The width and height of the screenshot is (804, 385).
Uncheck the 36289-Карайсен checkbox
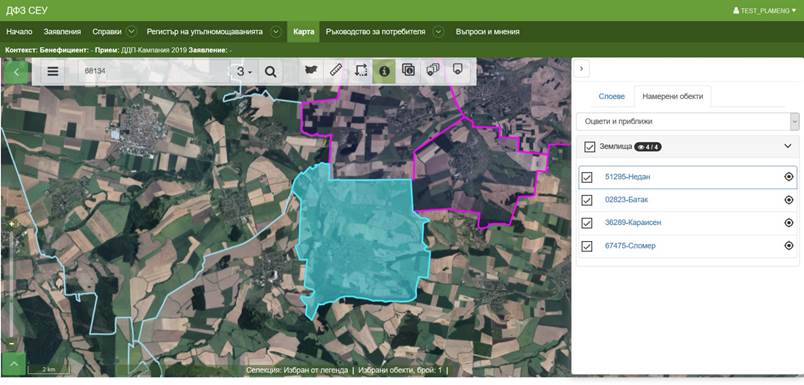587,223
